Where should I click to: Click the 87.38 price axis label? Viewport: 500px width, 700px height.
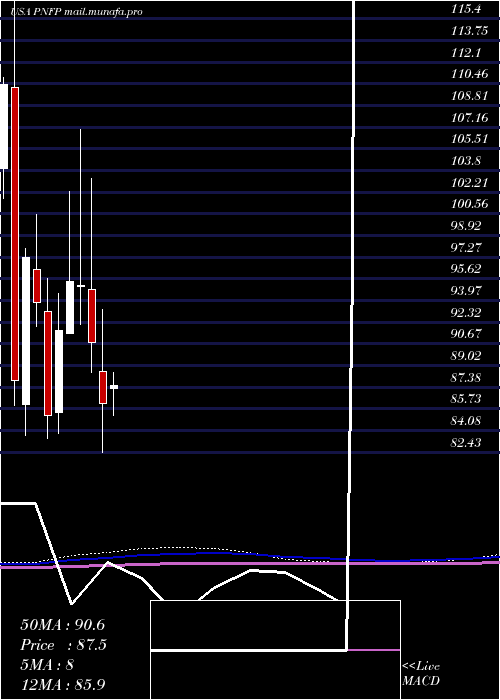466,378
